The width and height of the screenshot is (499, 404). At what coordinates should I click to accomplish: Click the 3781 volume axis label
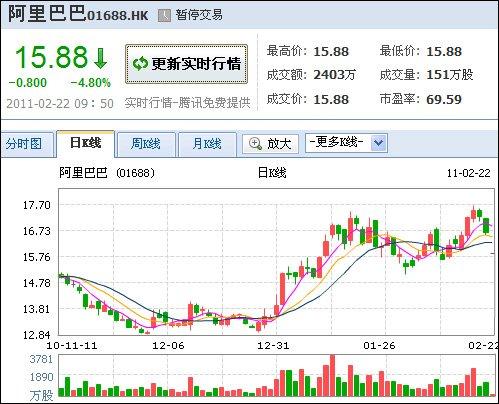(41, 359)
